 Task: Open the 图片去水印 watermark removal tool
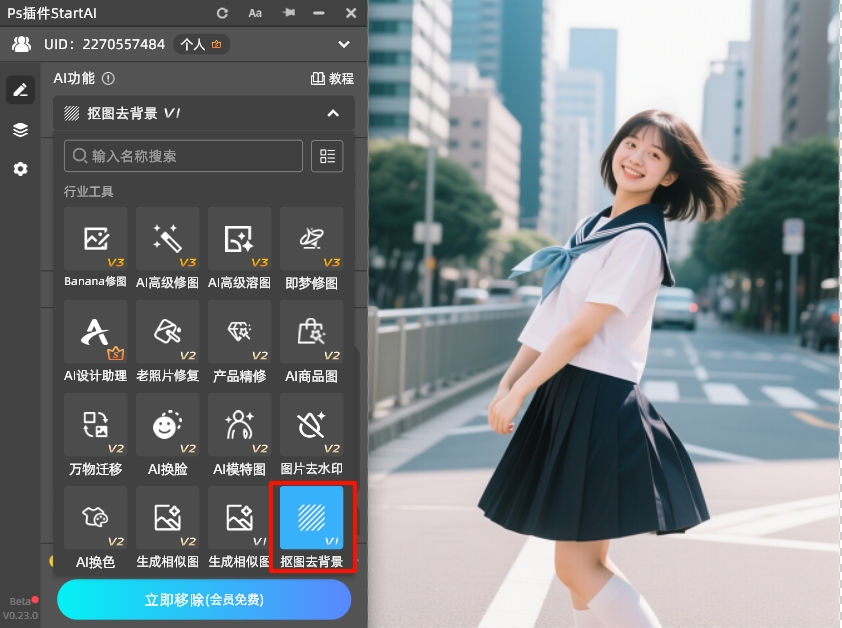tap(311, 427)
